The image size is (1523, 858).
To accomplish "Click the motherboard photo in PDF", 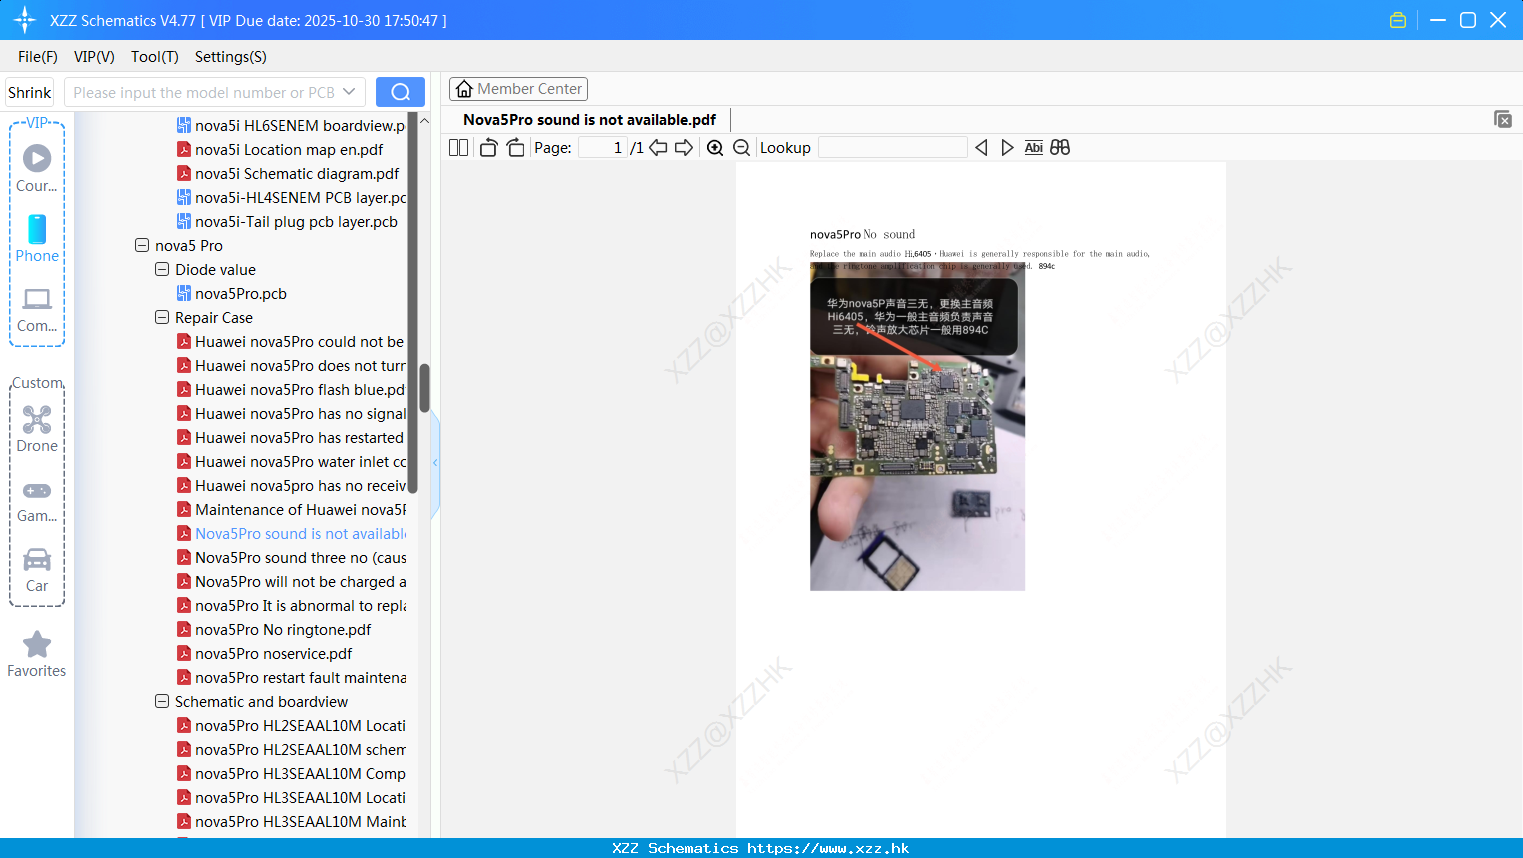I will (917, 427).
